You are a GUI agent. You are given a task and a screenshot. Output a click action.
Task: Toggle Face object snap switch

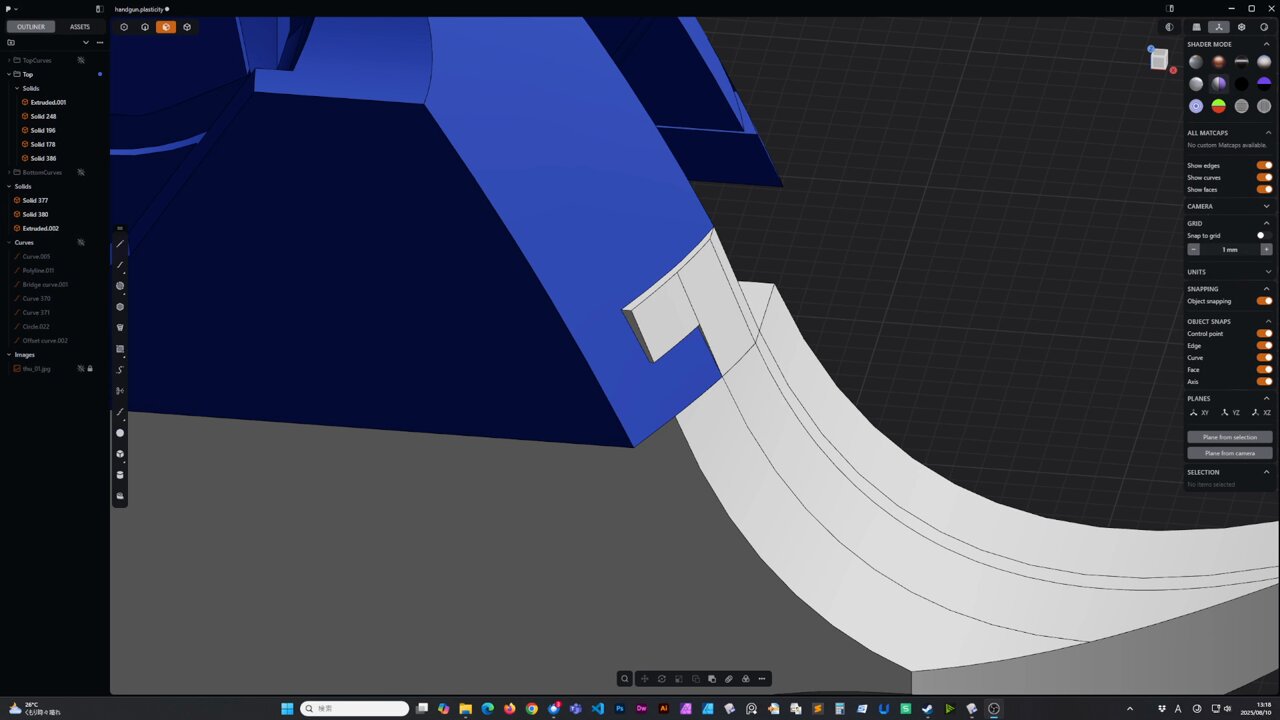(x=1264, y=369)
